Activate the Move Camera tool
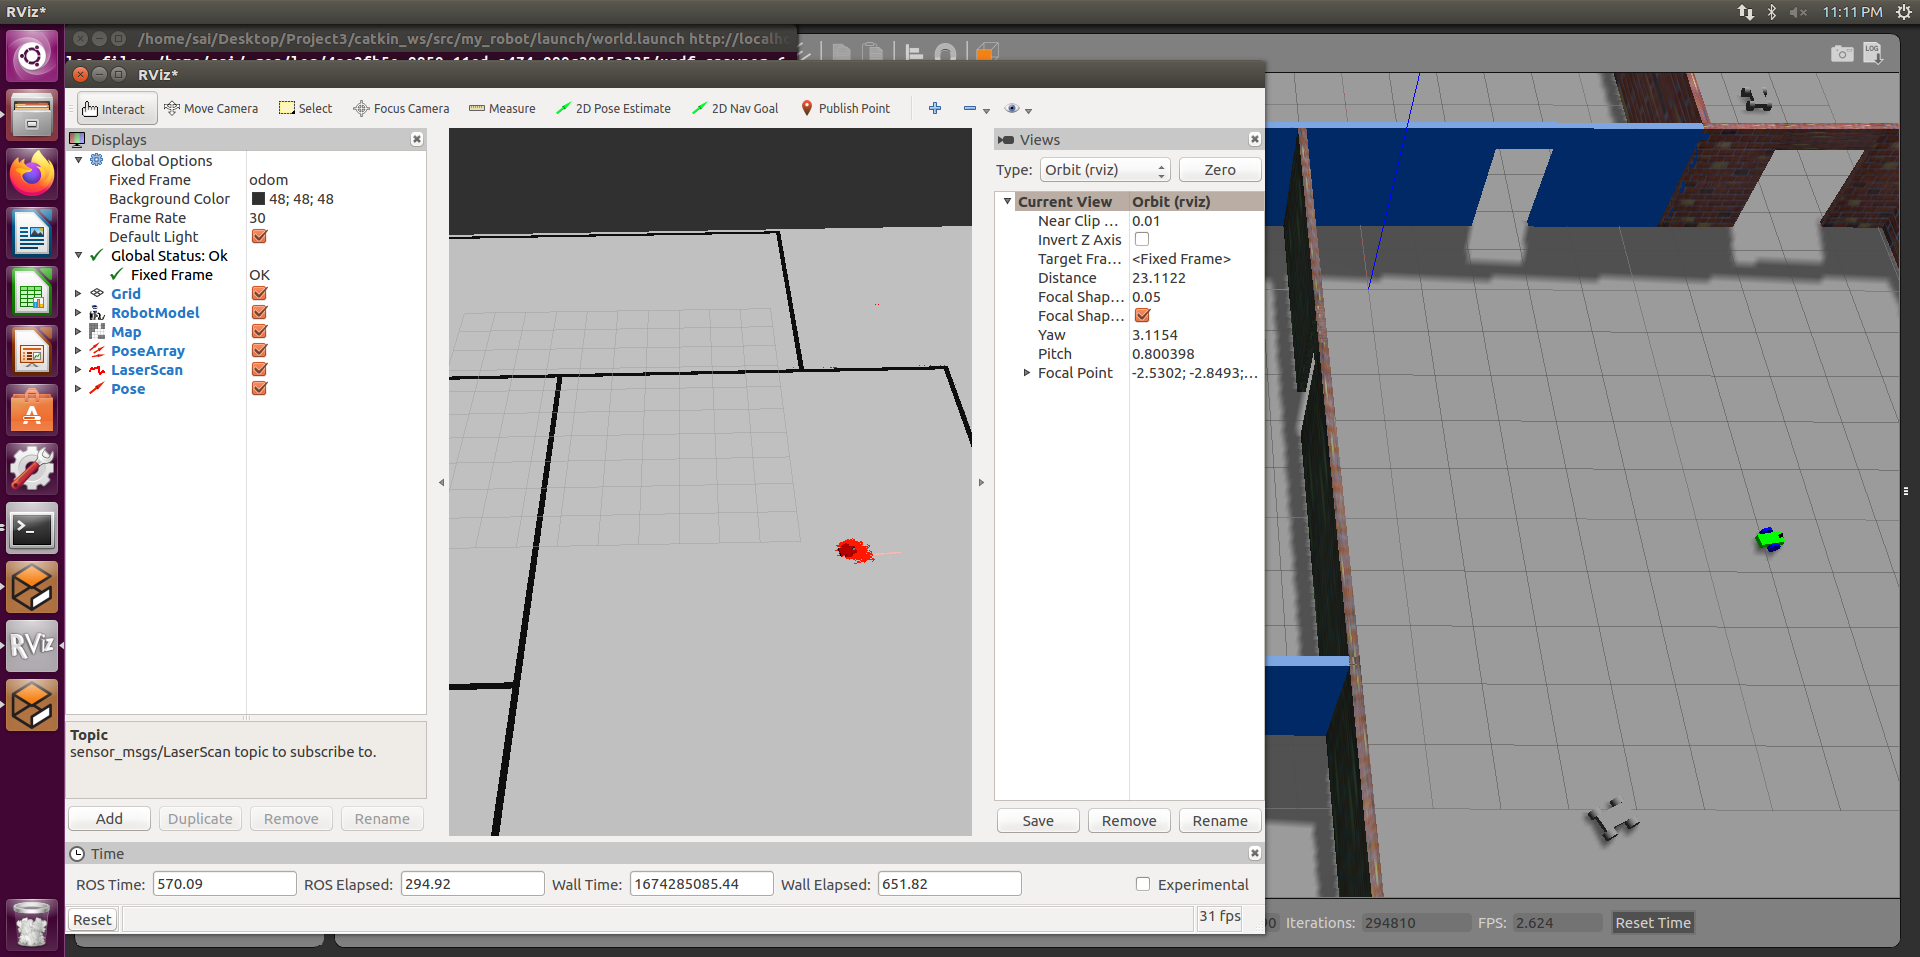This screenshot has height=957, width=1920. [x=211, y=108]
